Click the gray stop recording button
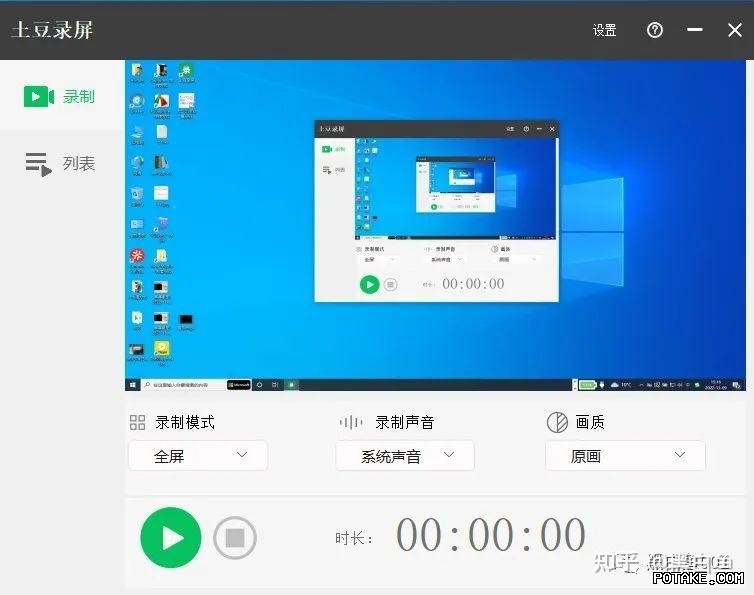 235,538
